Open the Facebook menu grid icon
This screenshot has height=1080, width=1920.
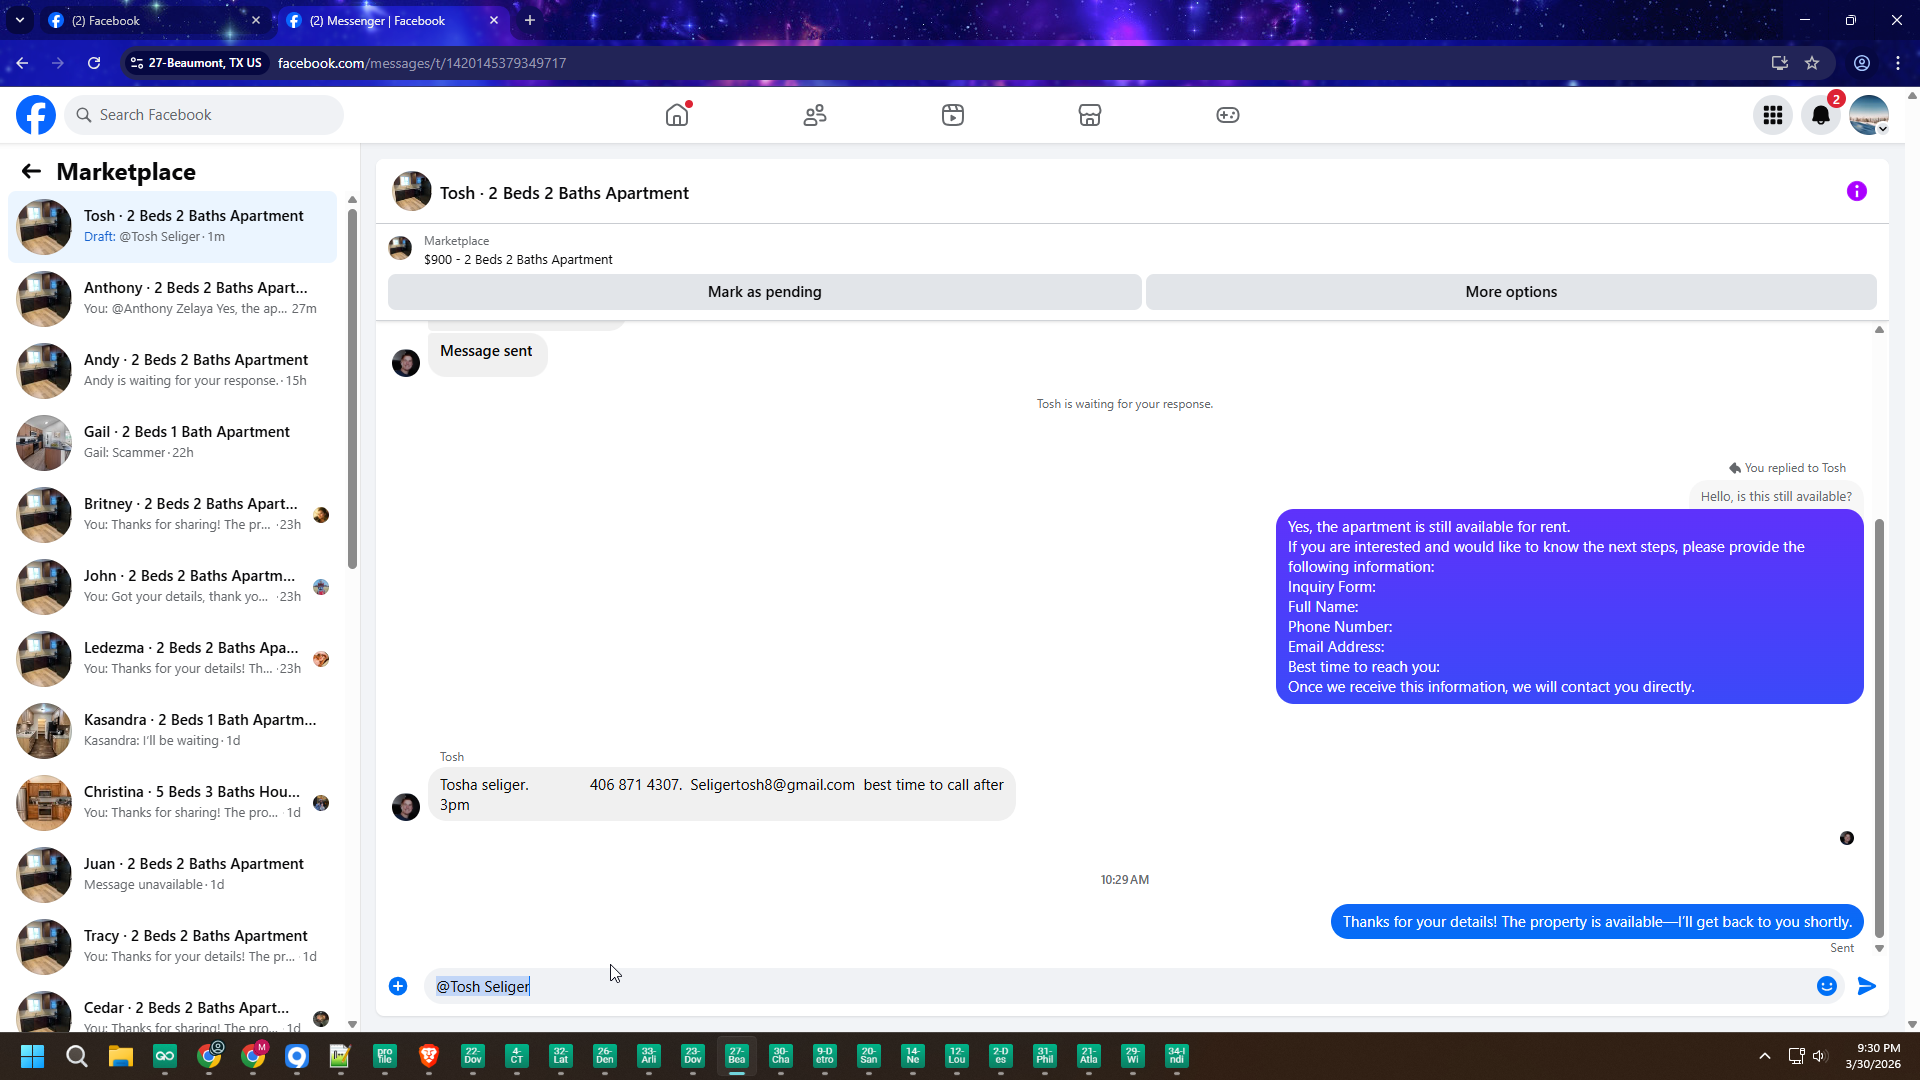point(1773,115)
